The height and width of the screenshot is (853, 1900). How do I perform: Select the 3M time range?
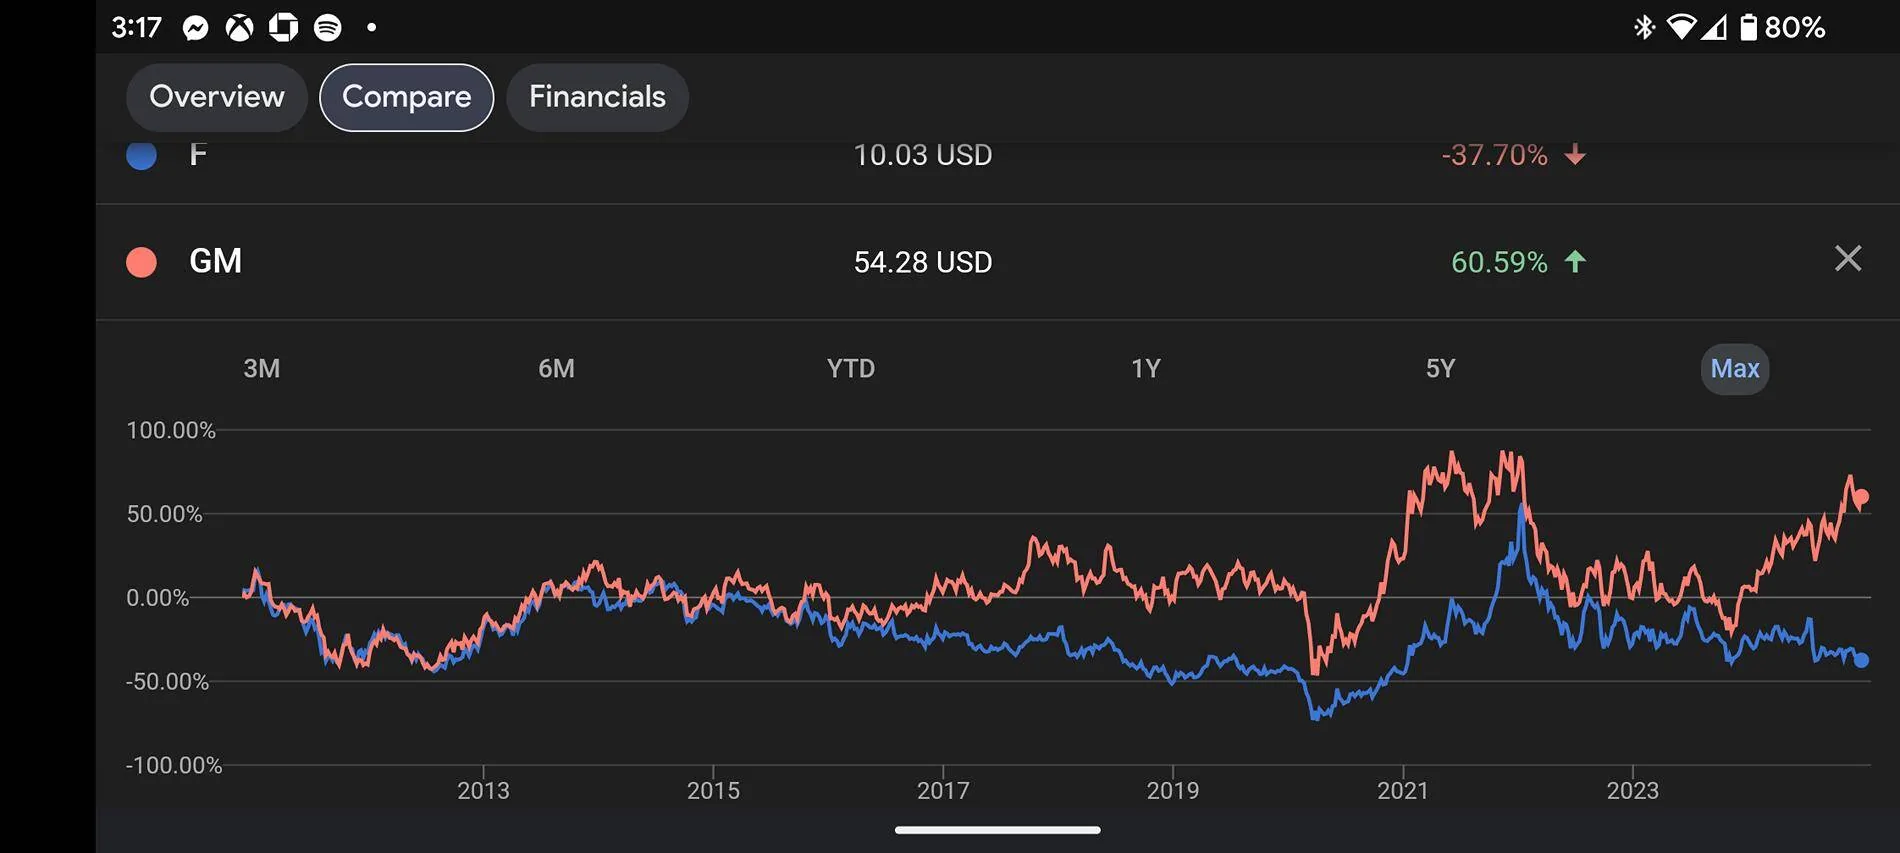(262, 368)
